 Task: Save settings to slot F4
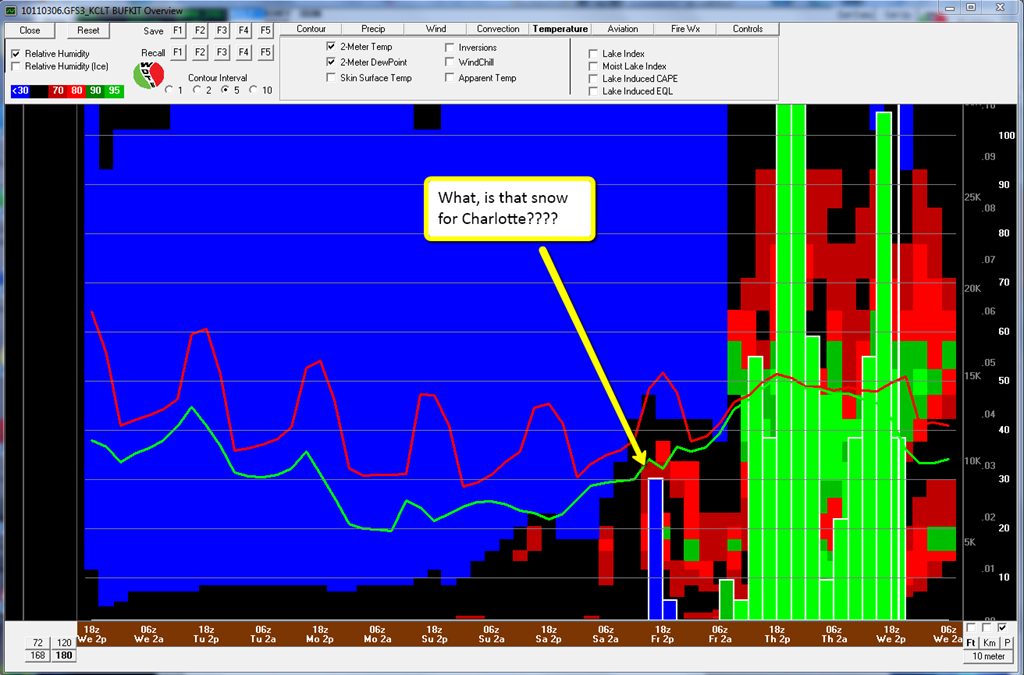pyautogui.click(x=244, y=31)
